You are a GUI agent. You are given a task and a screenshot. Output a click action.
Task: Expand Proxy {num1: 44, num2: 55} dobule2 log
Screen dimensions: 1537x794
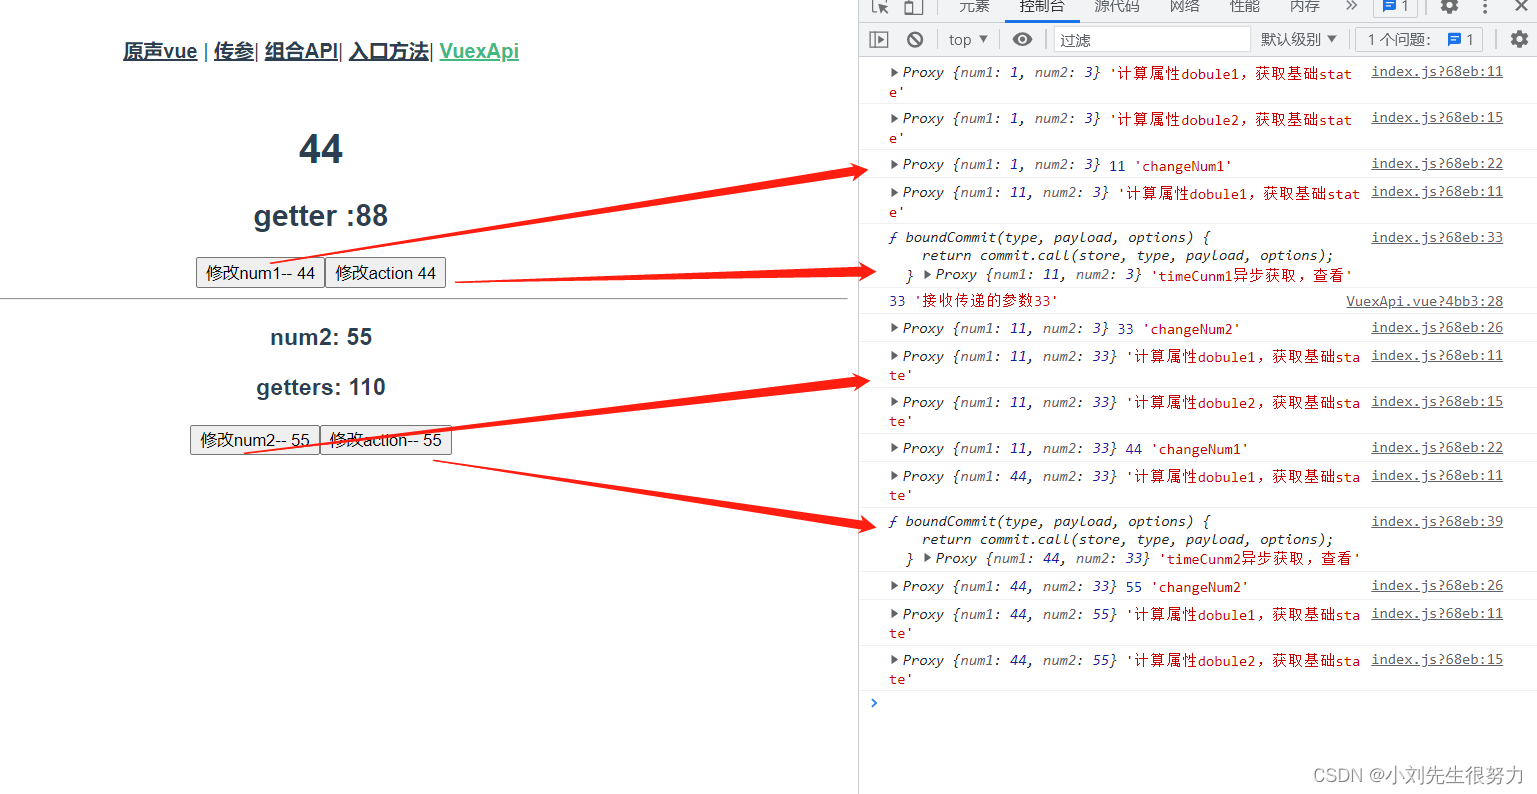(x=894, y=660)
